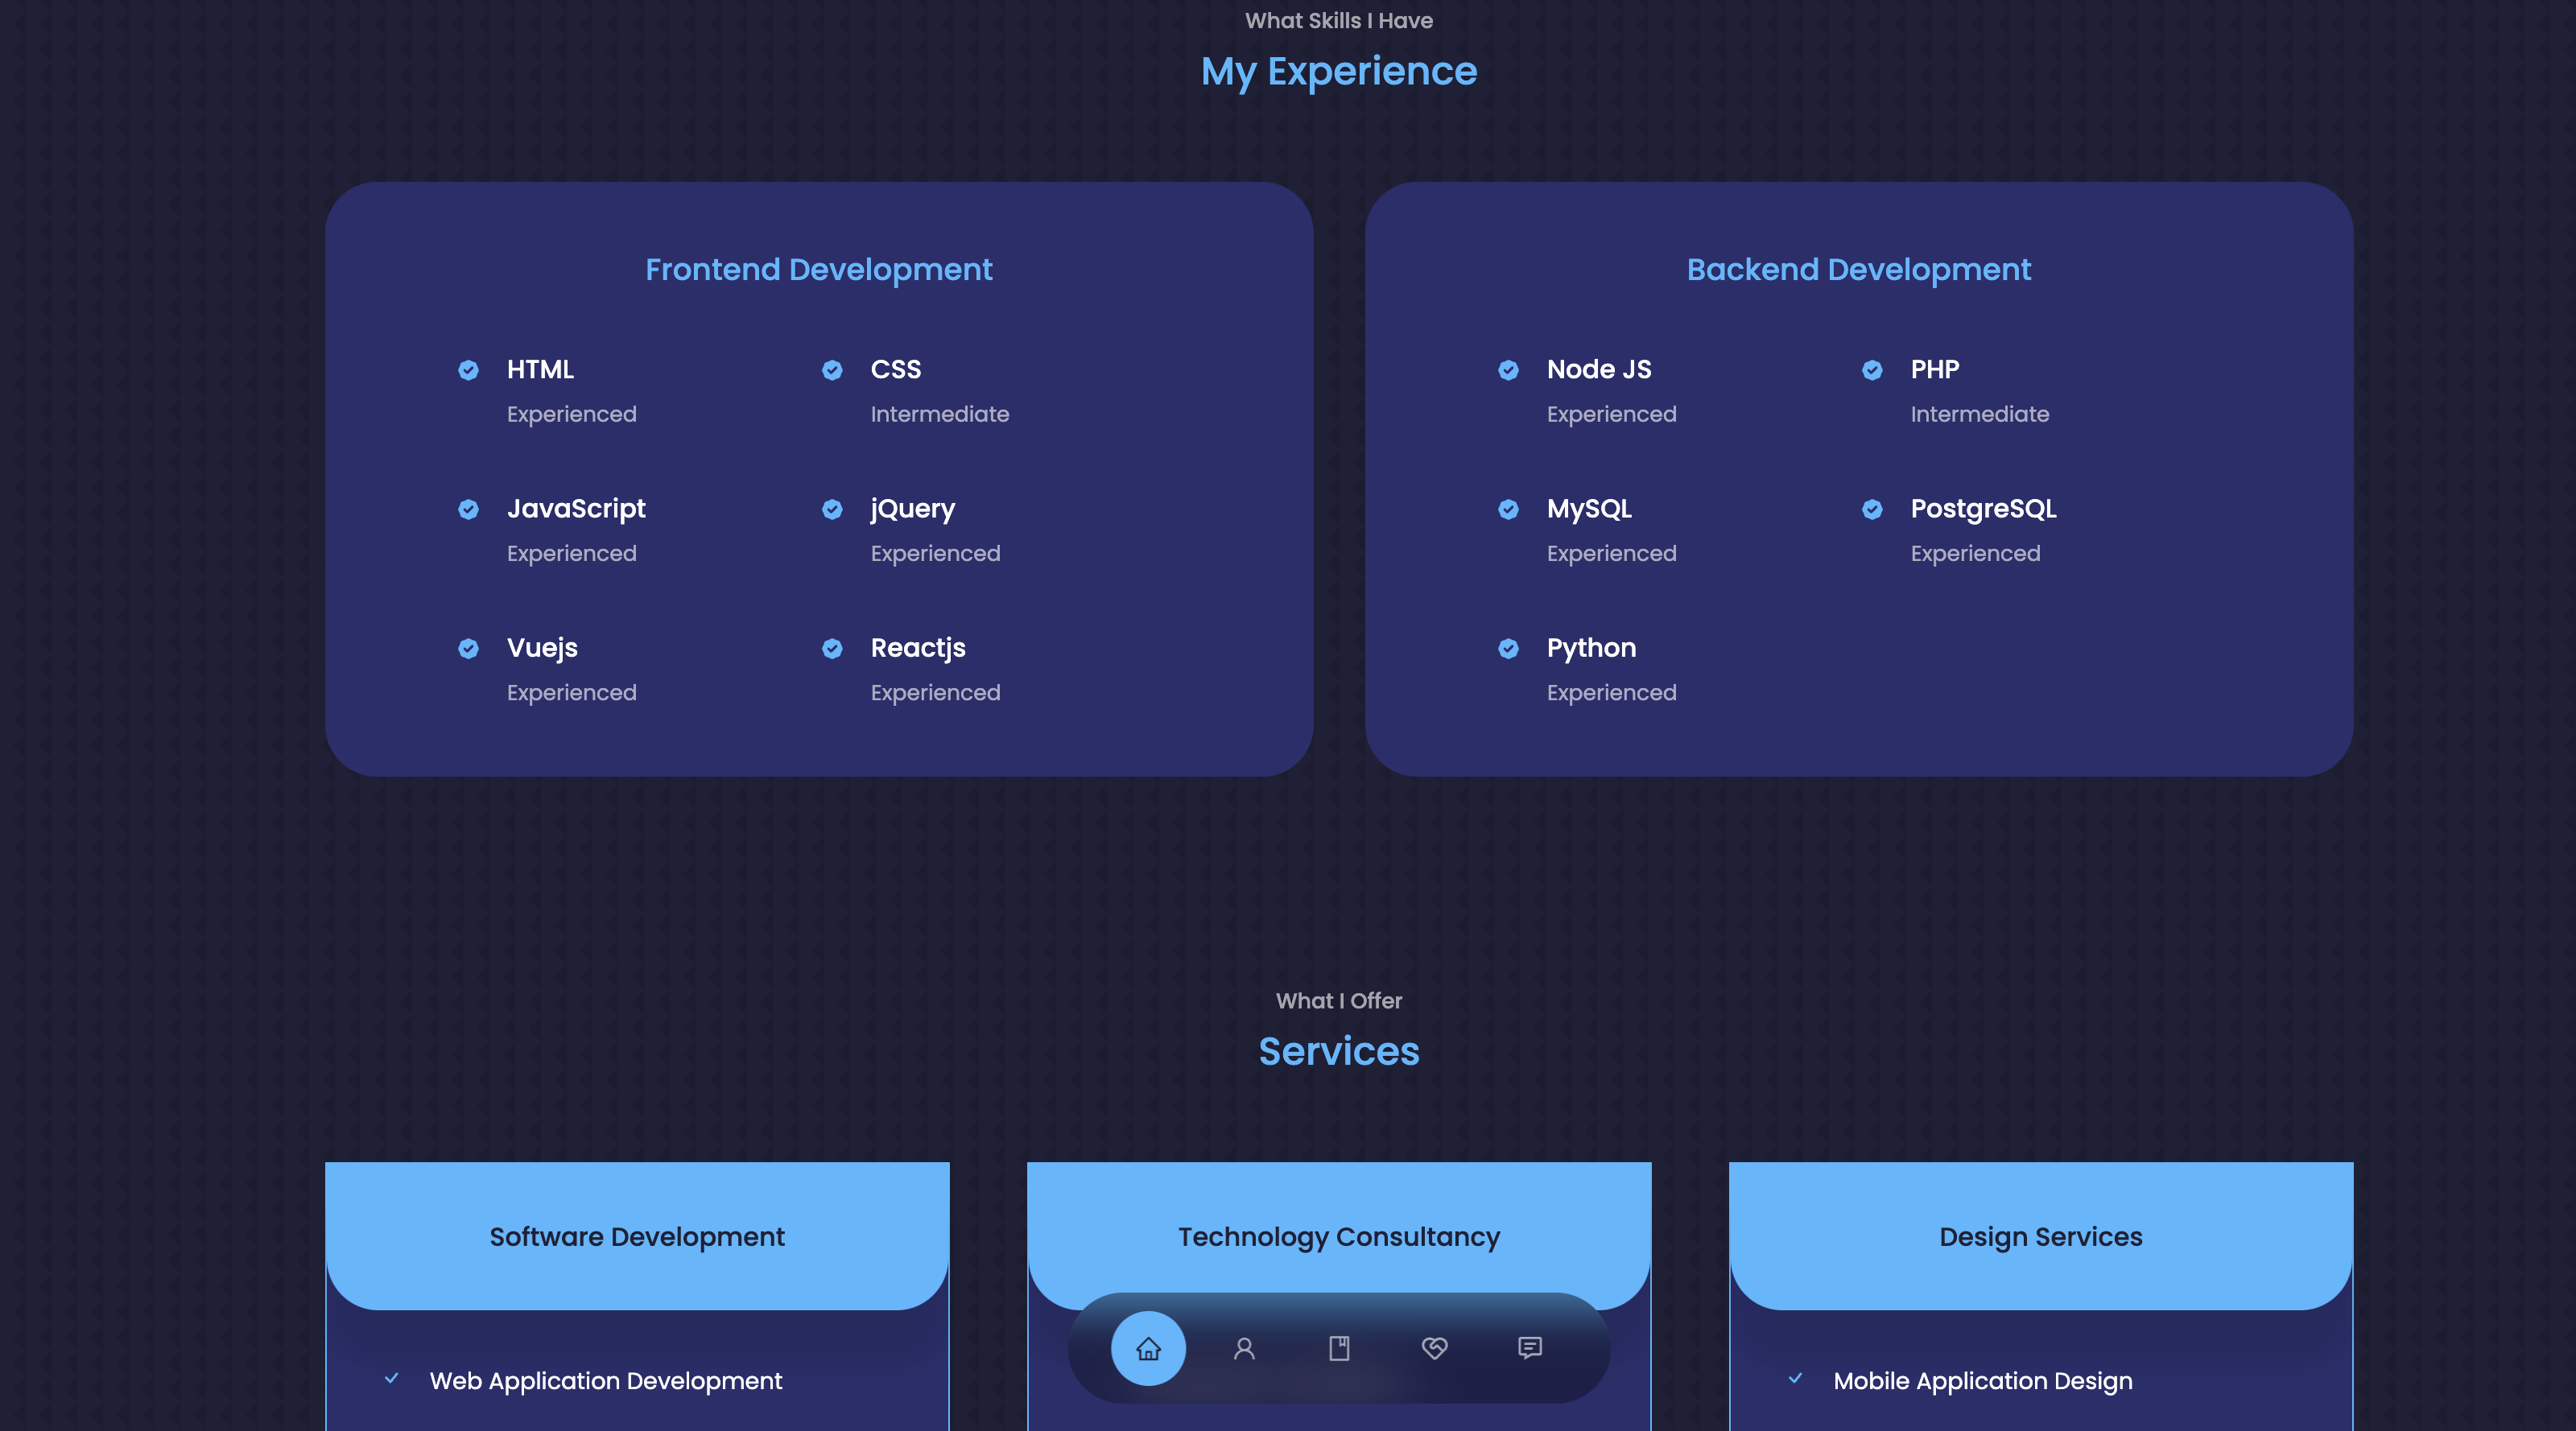2576x1431 pixels.
Task: Select the Home icon in the navigation dock
Action: click(x=1148, y=1349)
